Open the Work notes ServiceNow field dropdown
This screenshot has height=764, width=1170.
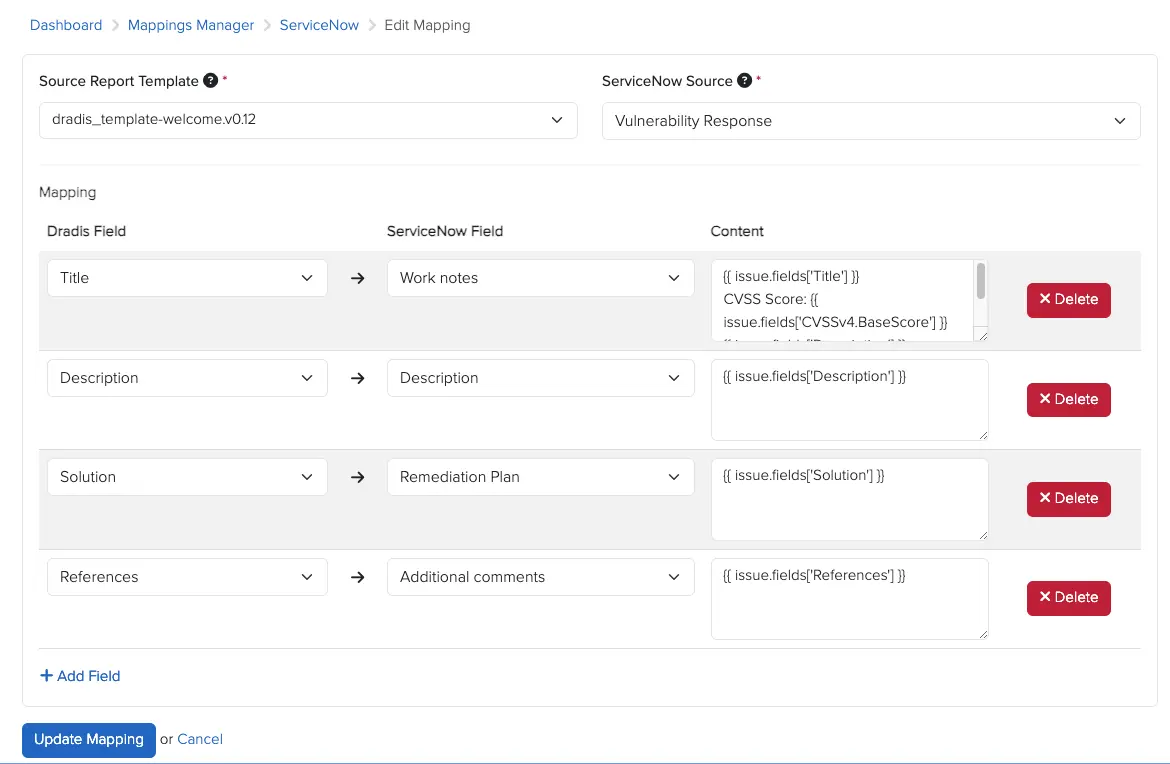click(x=540, y=278)
